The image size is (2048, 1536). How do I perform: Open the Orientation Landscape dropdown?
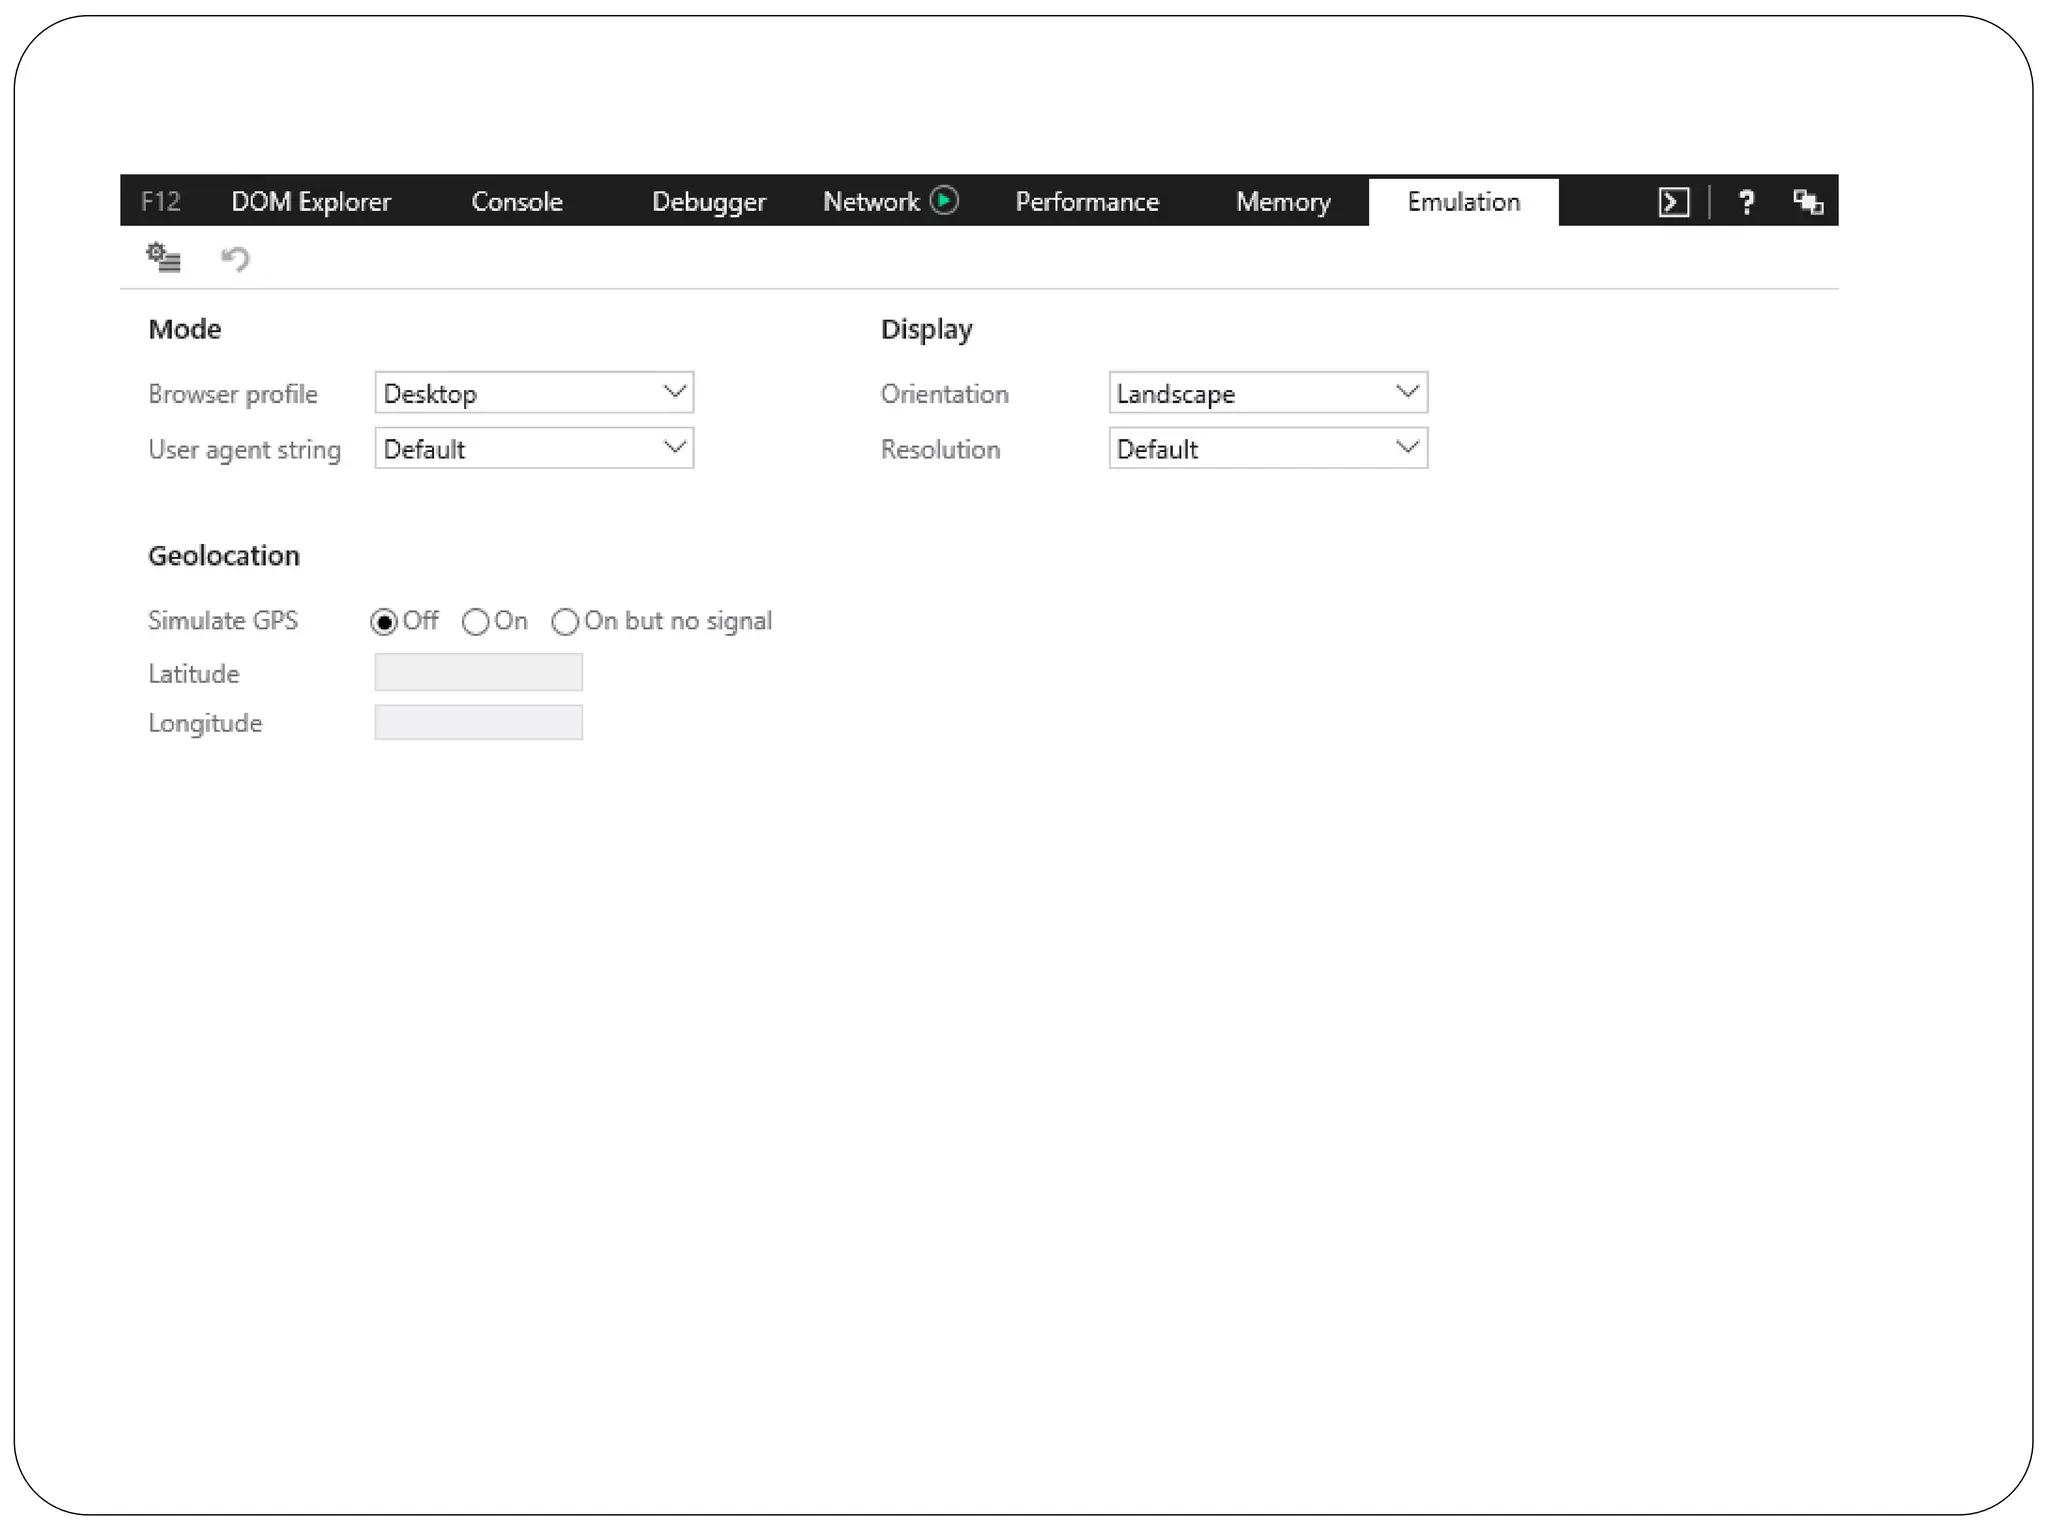tap(1267, 393)
